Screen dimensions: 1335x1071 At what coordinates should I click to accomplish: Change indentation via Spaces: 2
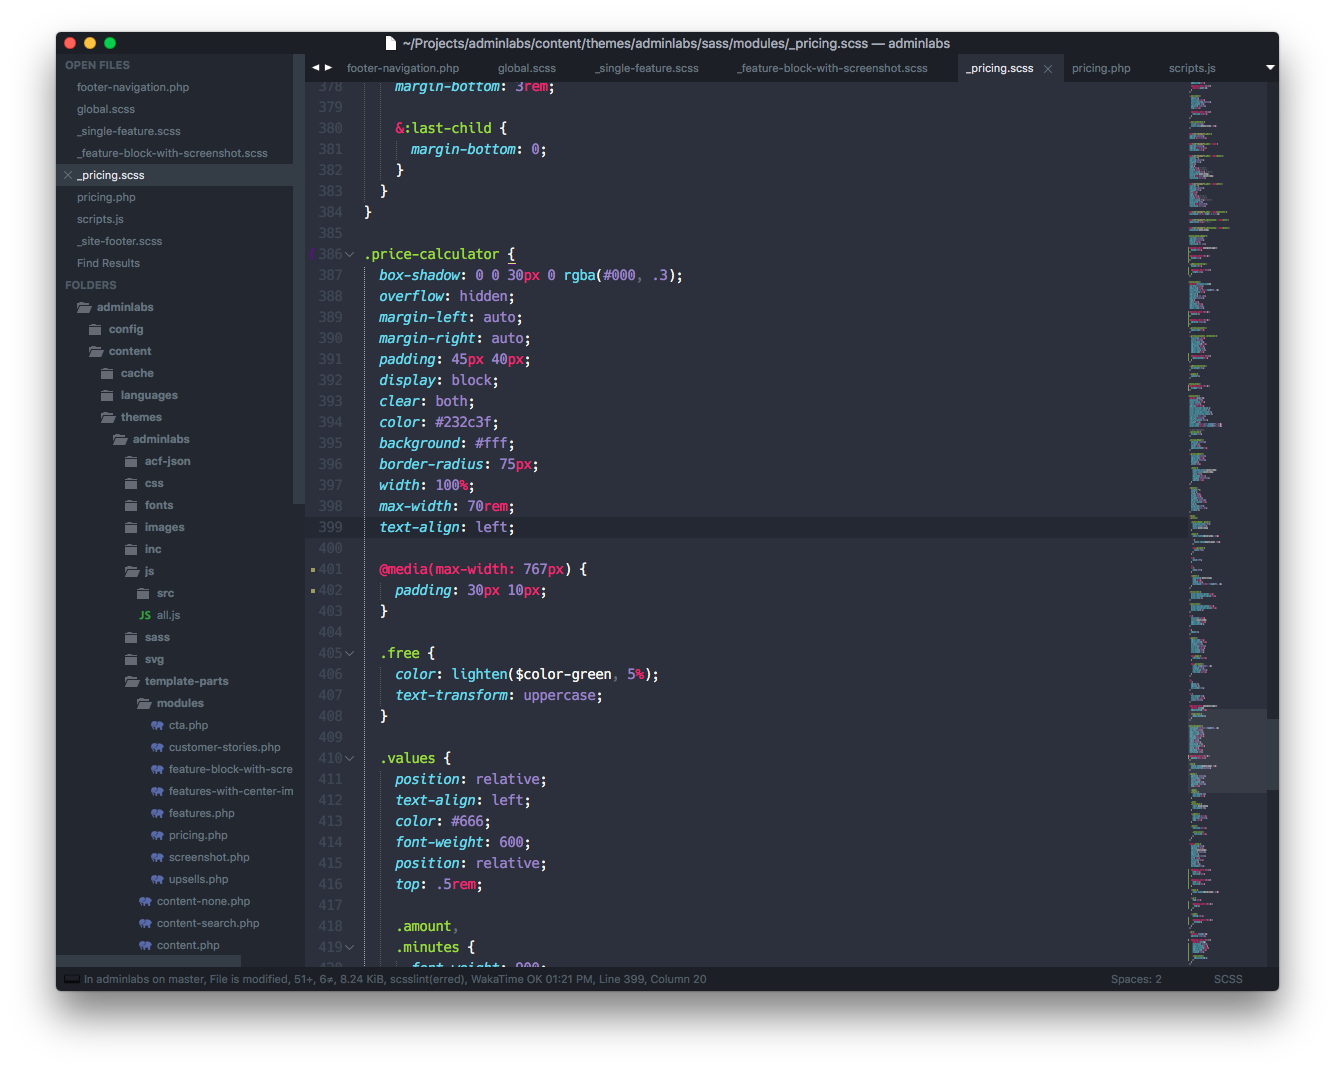click(1136, 979)
